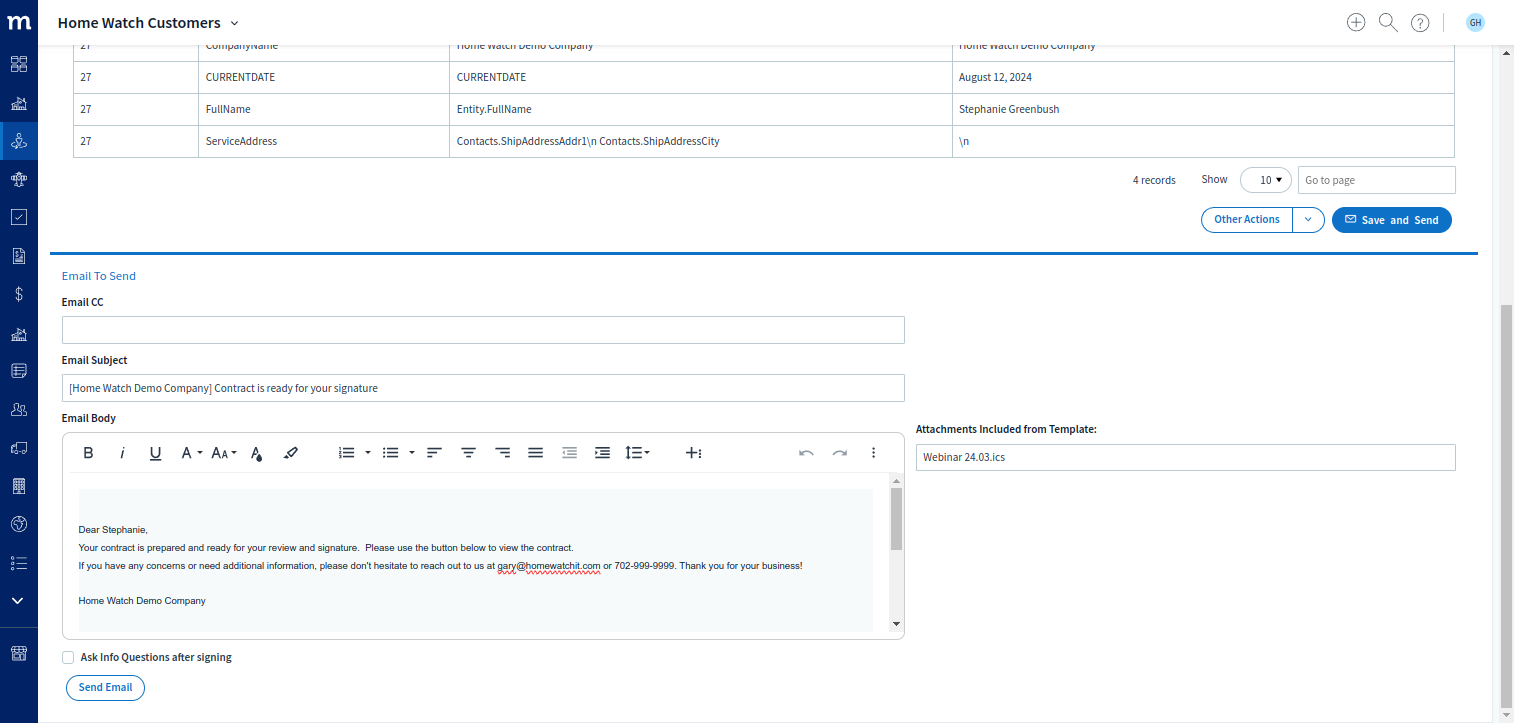Image resolution: width=1514 pixels, height=723 pixels.
Task: Open the insert more options tool
Action: [693, 453]
